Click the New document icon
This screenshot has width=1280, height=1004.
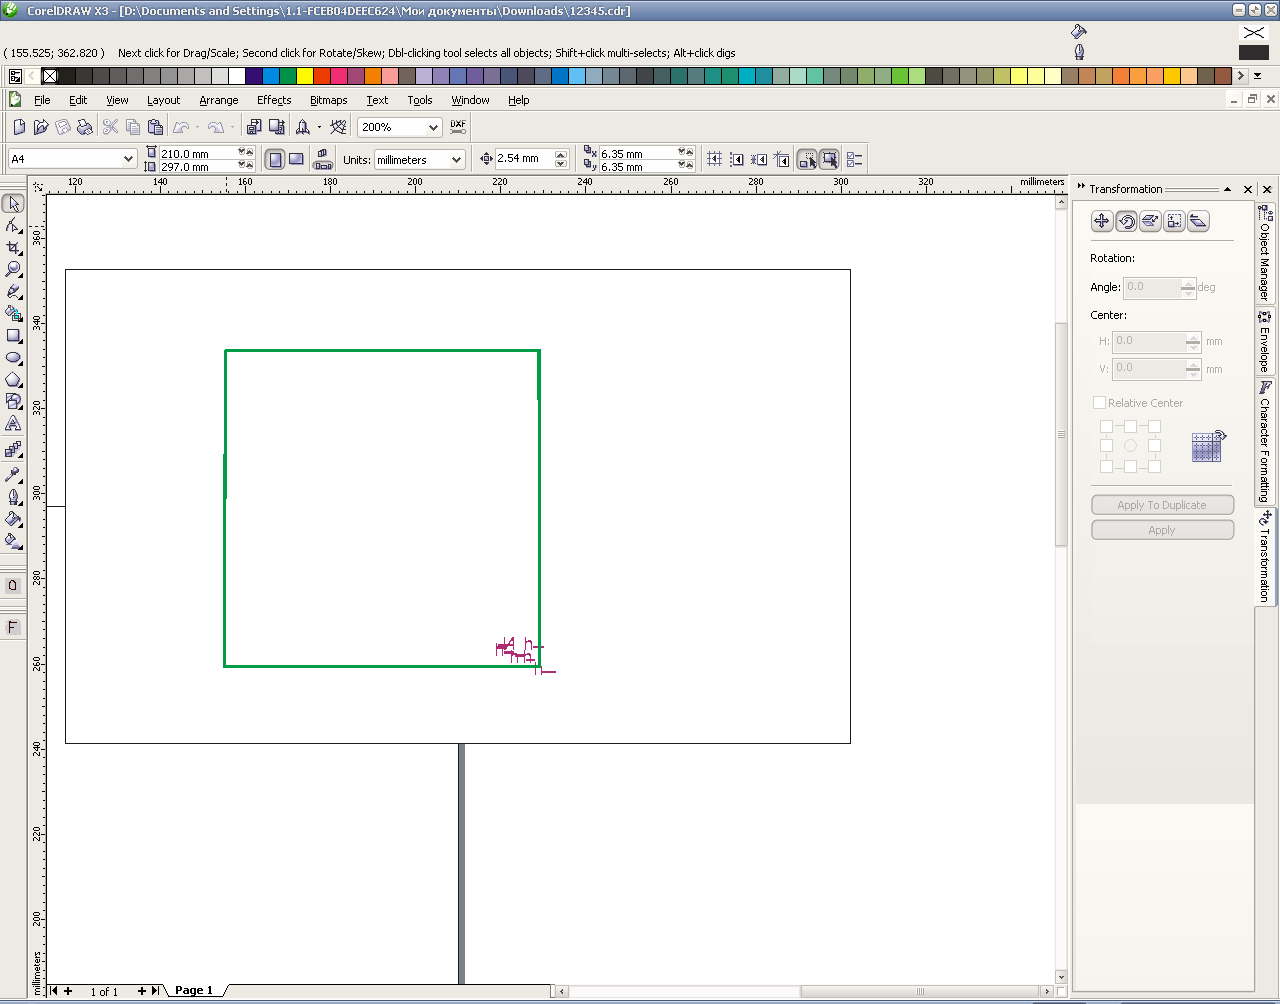click(19, 127)
